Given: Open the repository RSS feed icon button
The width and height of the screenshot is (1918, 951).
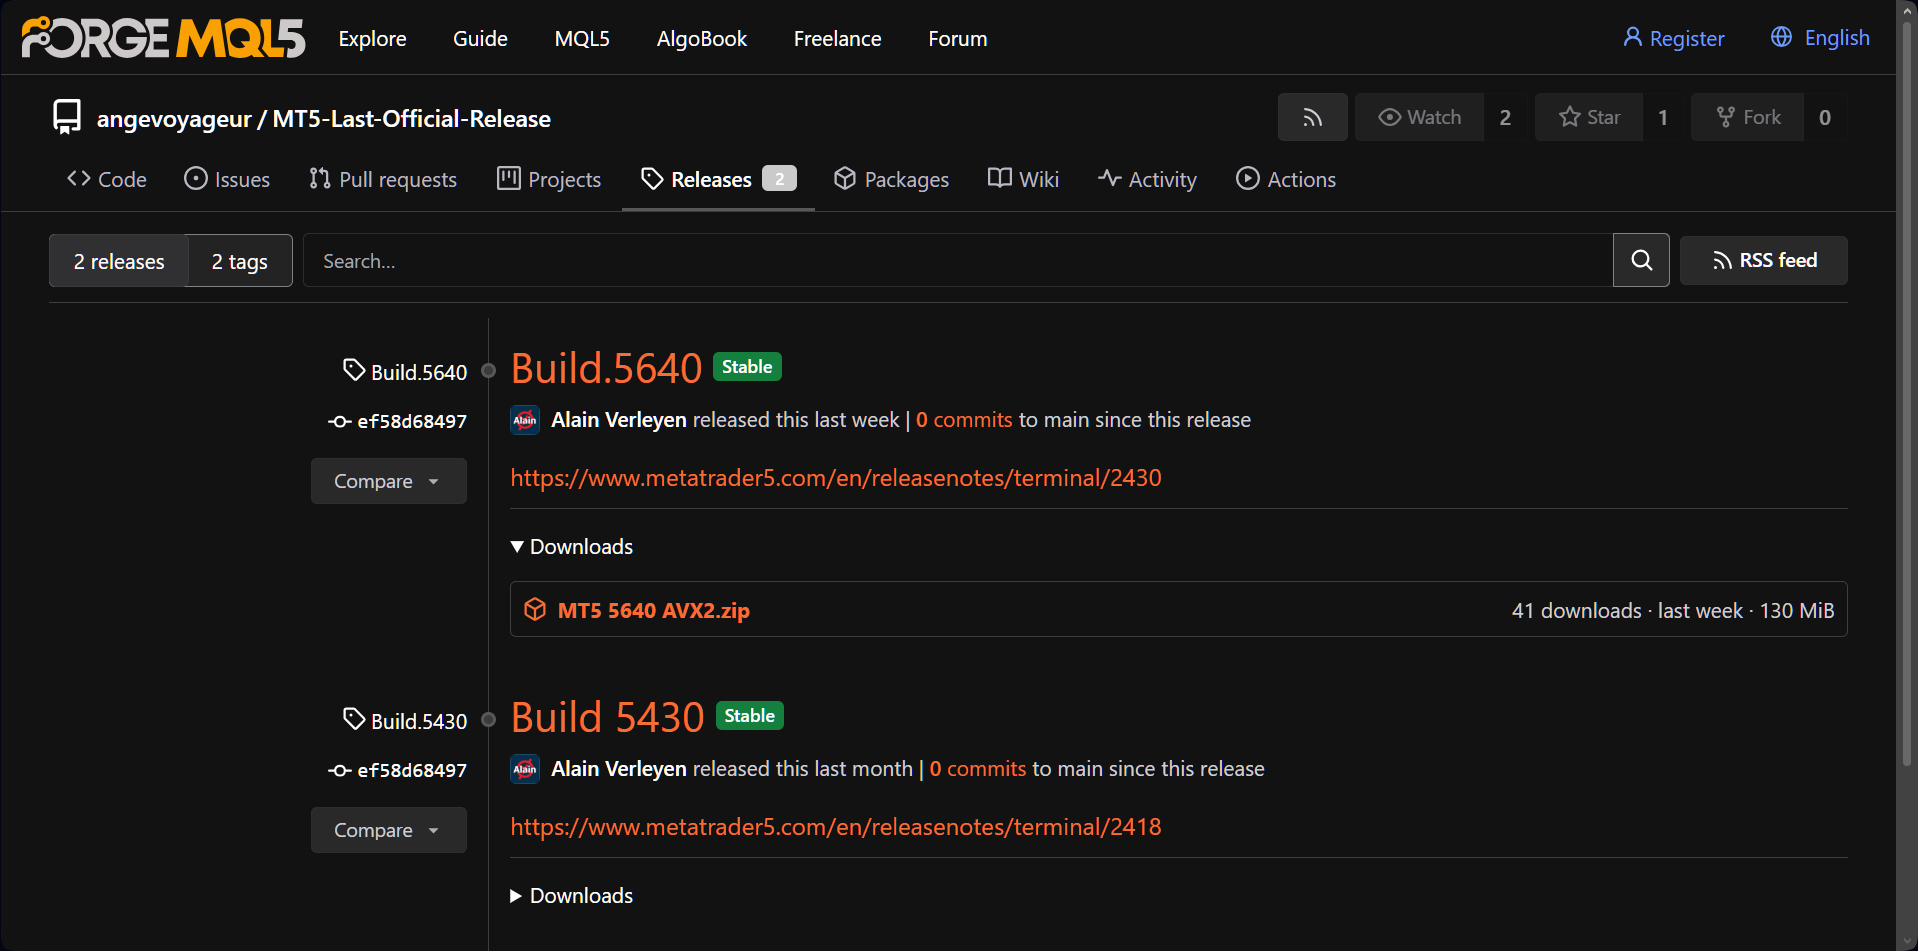Looking at the screenshot, I should 1312,117.
